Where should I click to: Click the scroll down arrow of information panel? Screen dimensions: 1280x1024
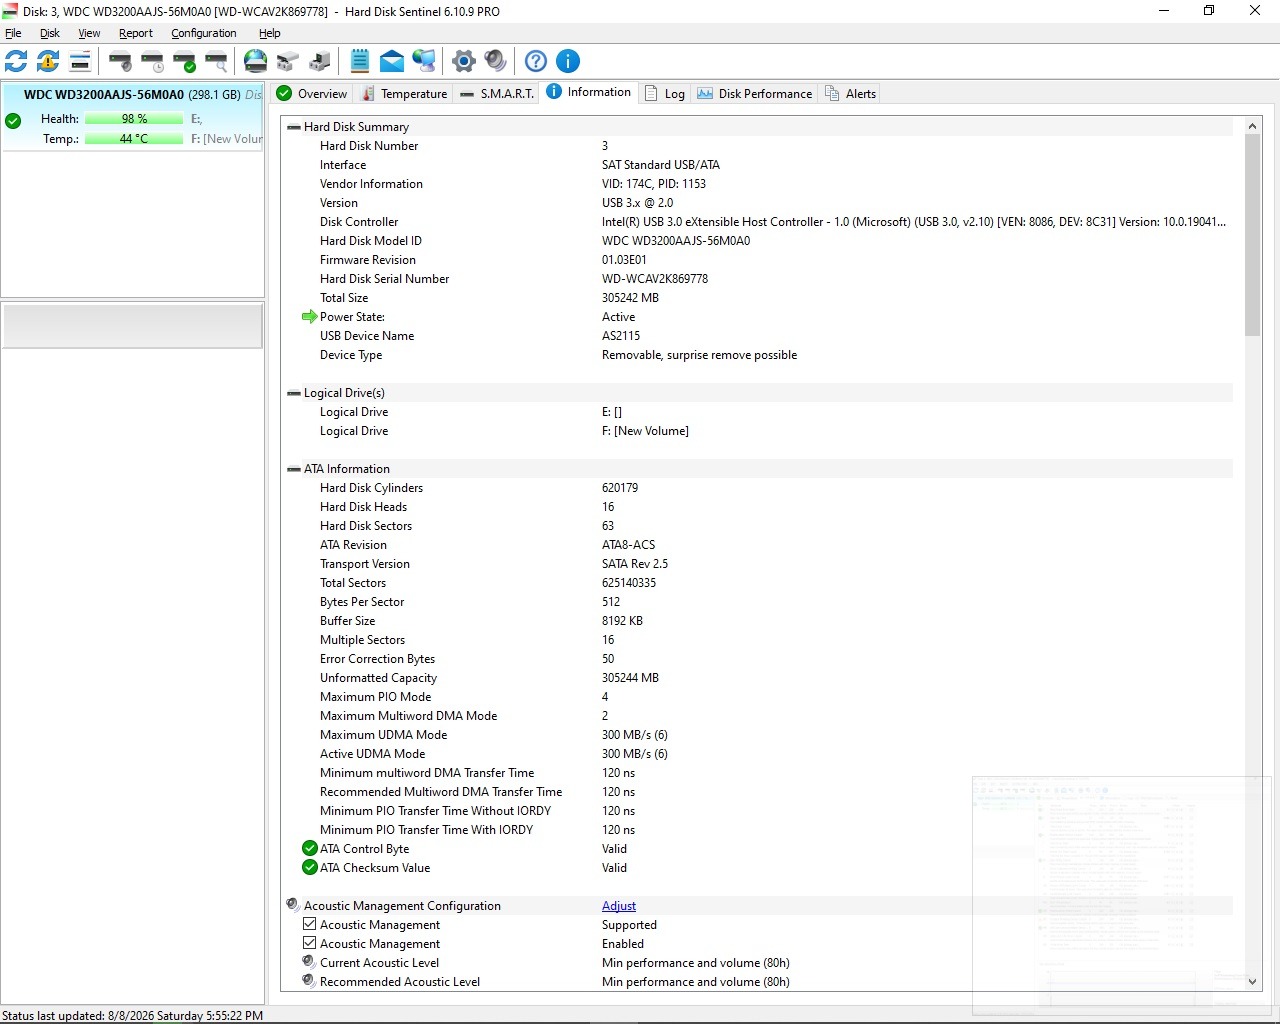tap(1252, 982)
